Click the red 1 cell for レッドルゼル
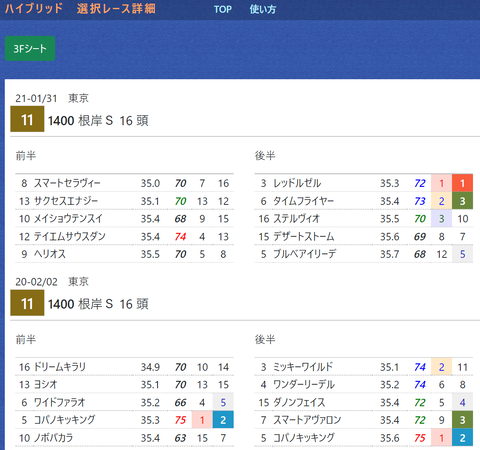Viewport: 480px width, 450px height. [462, 183]
